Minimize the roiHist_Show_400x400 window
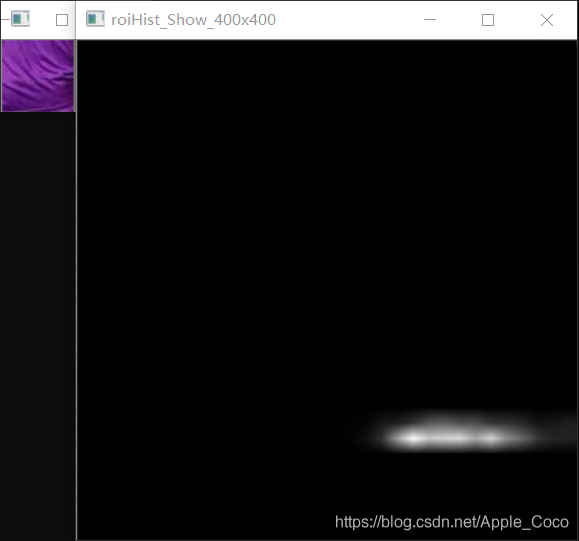The image size is (579, 541). coord(430,20)
